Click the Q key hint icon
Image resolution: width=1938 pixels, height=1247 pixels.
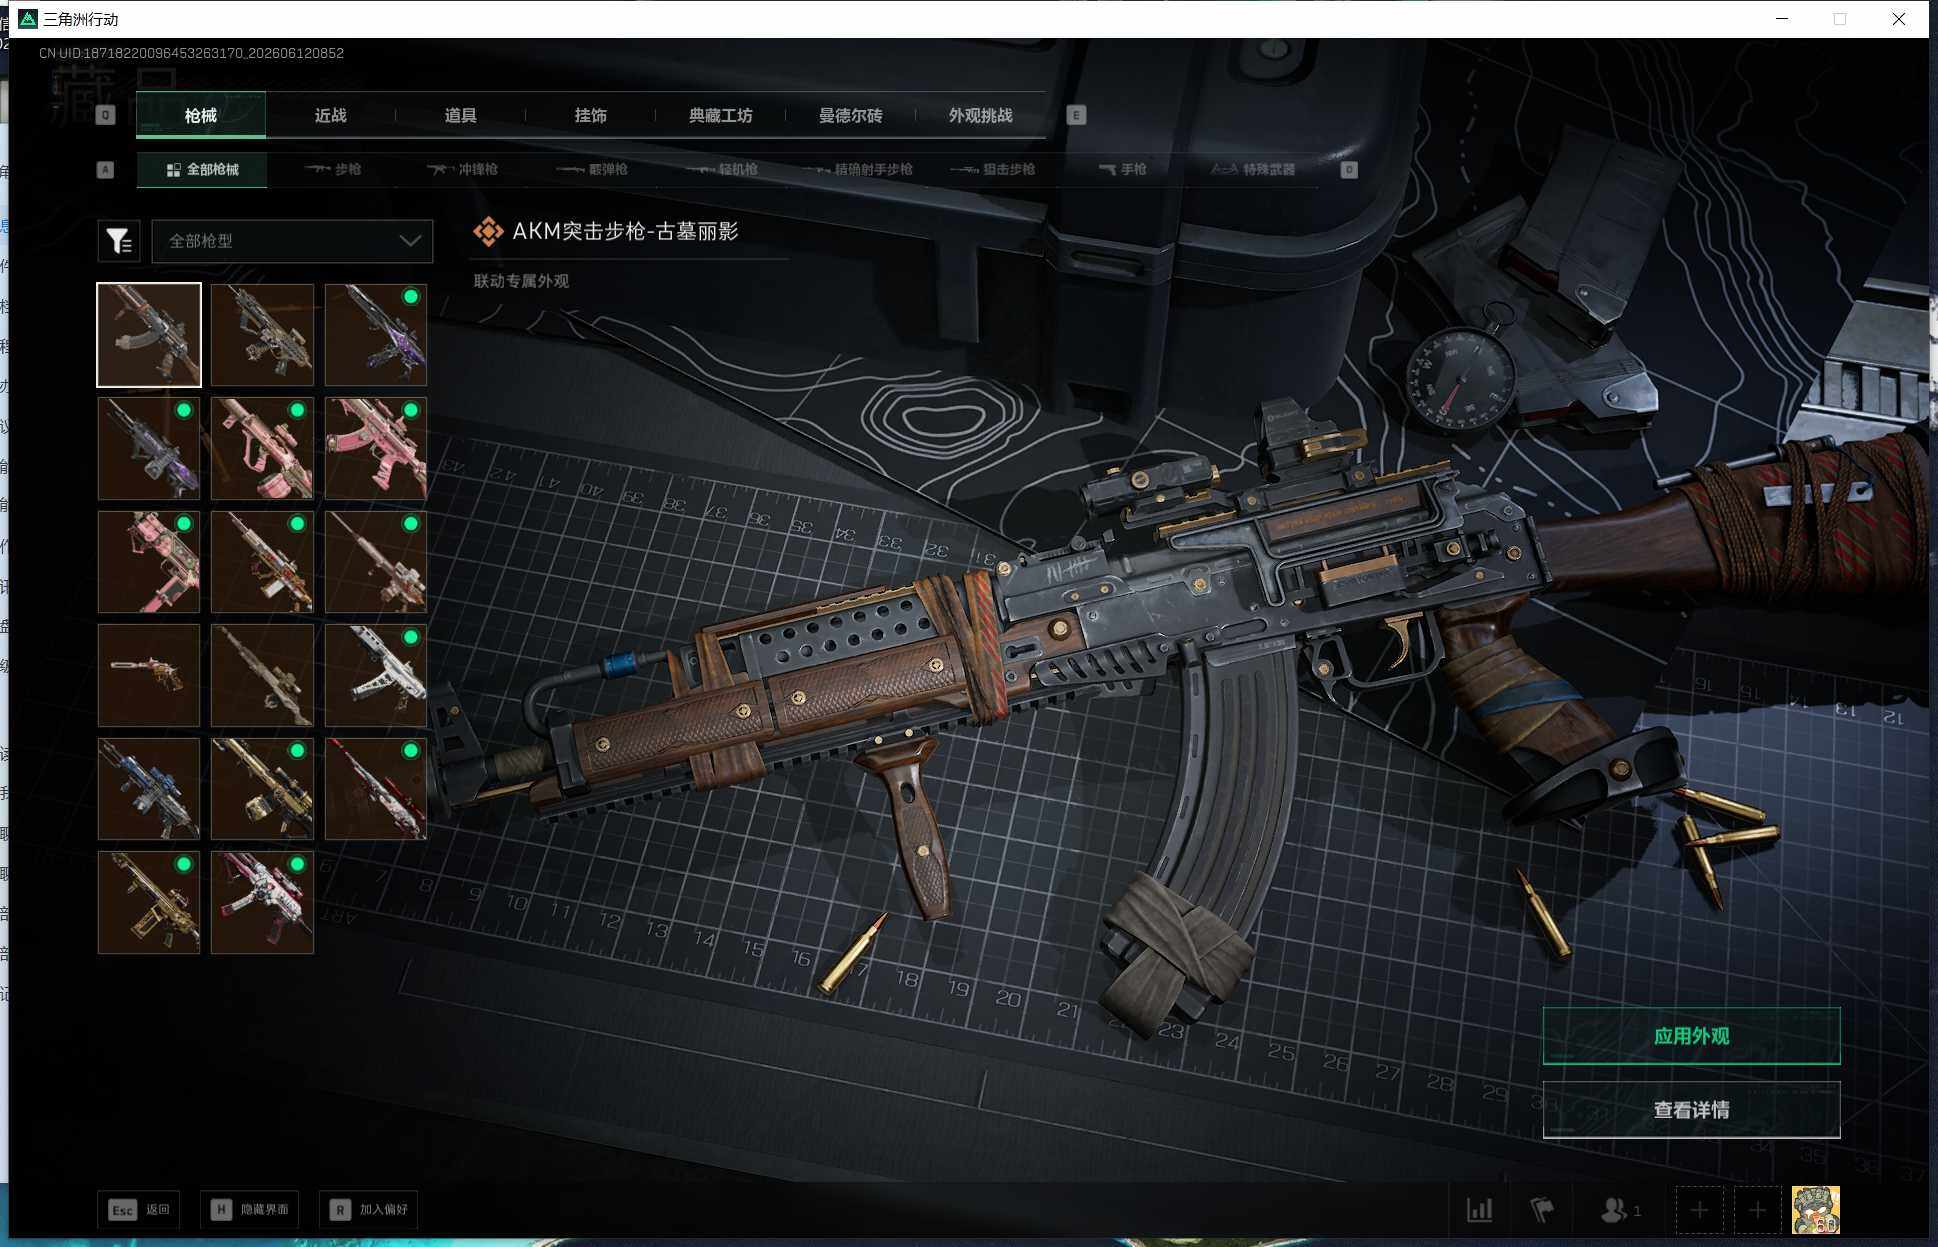coord(105,115)
